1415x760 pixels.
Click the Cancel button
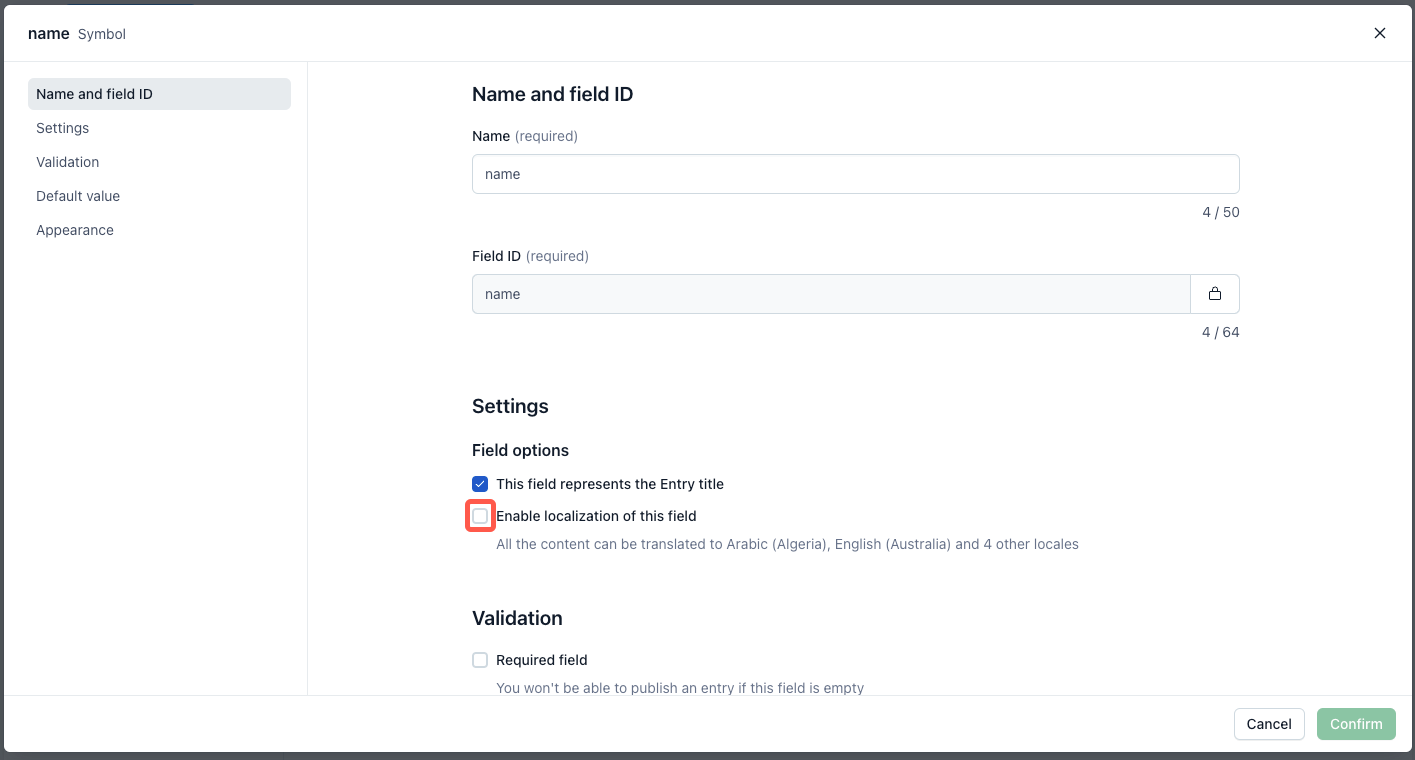[x=1269, y=724]
